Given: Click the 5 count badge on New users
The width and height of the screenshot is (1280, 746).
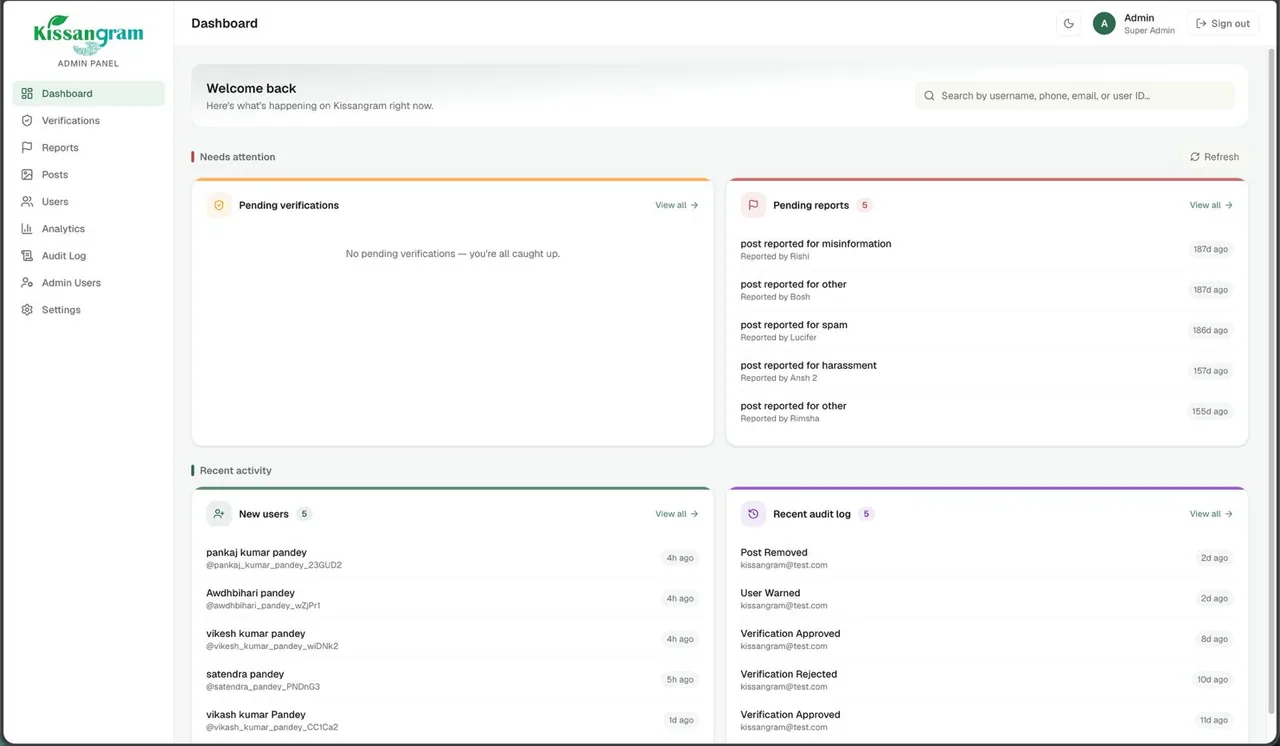Looking at the screenshot, I should click(304, 514).
